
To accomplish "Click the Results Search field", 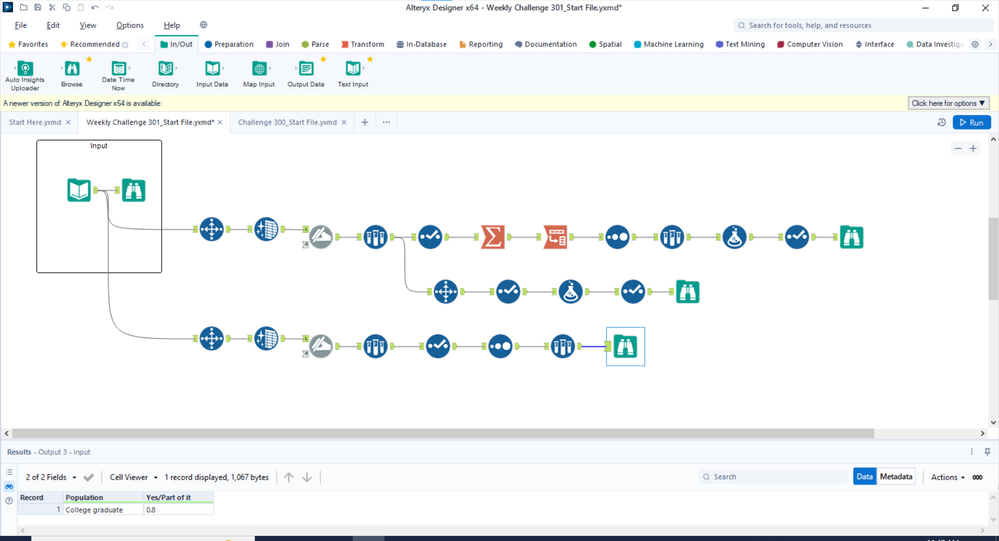I will [774, 477].
